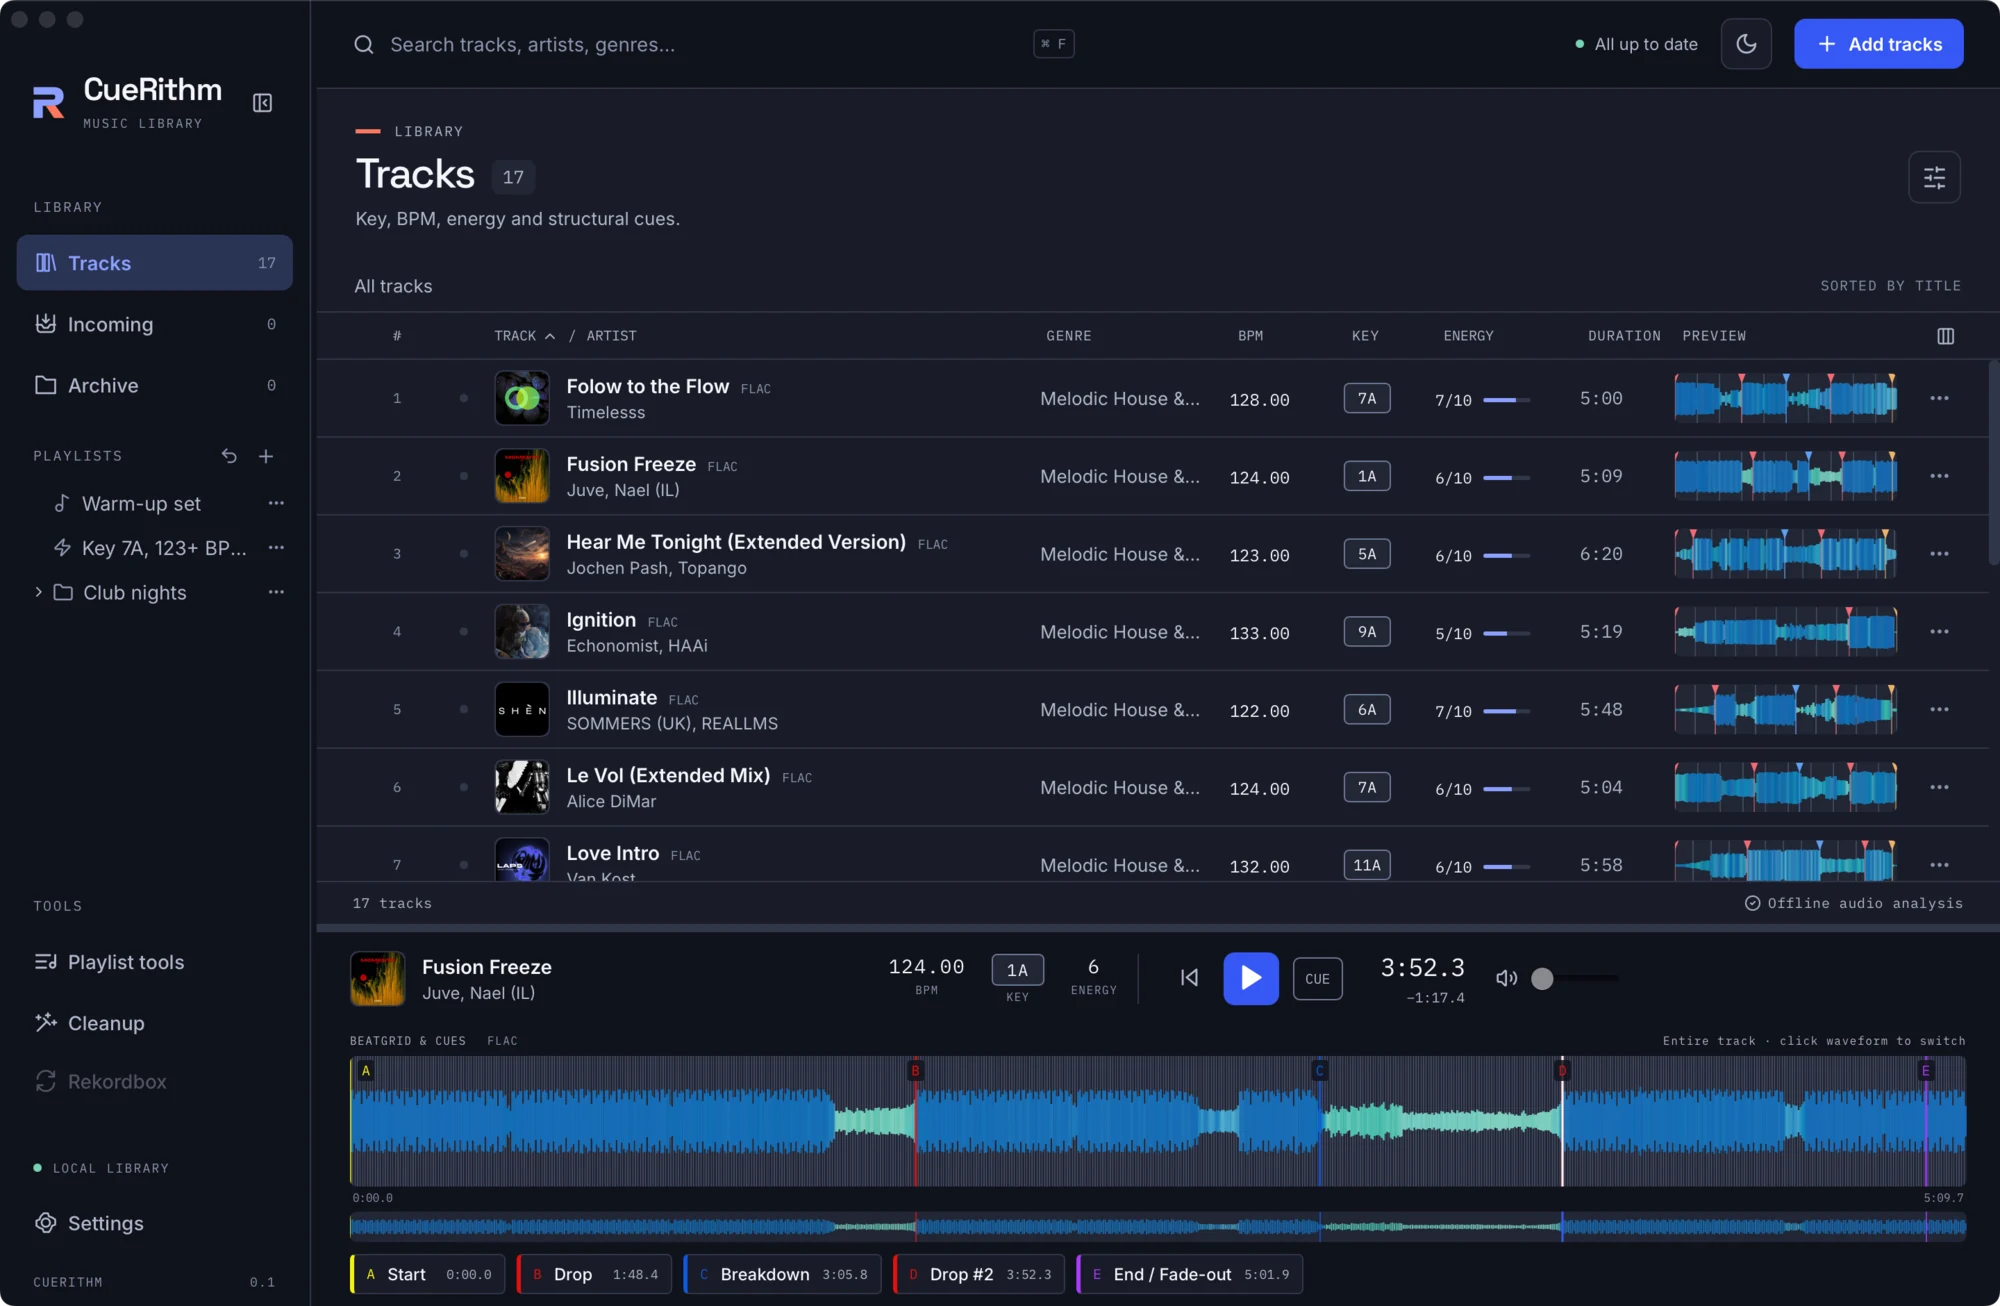This screenshot has width=2000, height=1306.
Task: Sort by Key column header
Action: 1365,336
